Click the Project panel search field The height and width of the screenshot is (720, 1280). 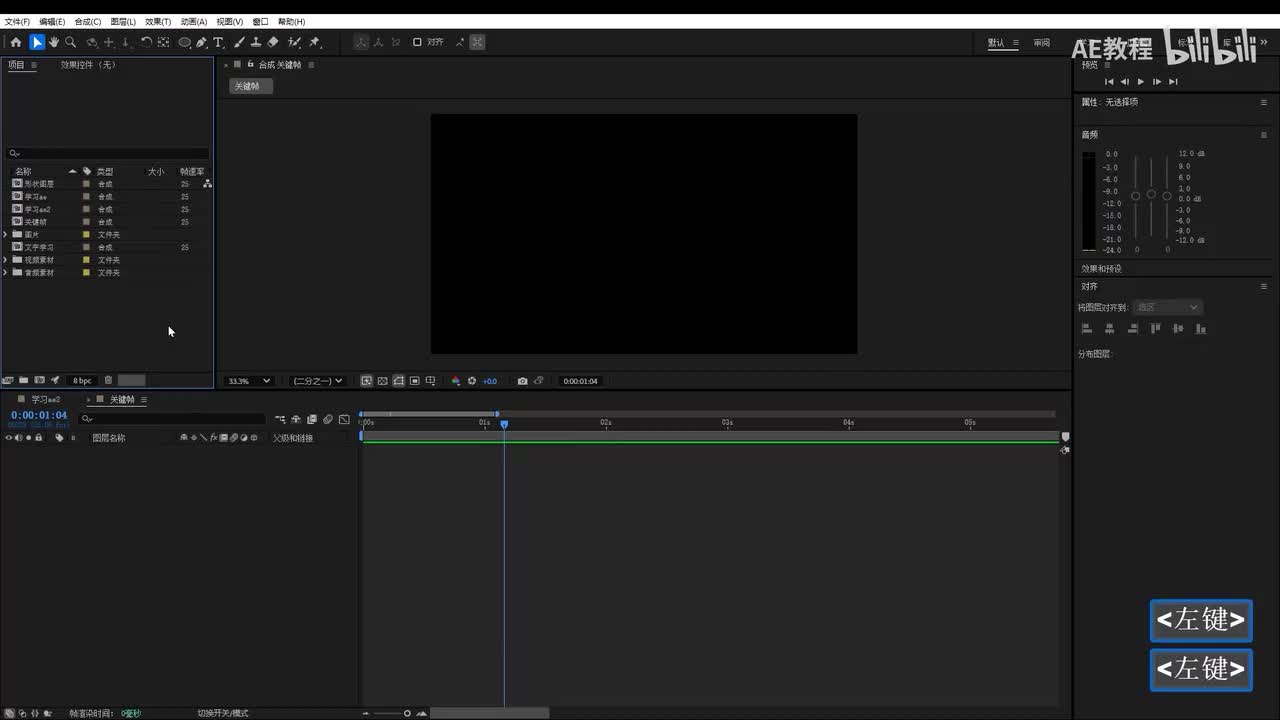point(108,153)
